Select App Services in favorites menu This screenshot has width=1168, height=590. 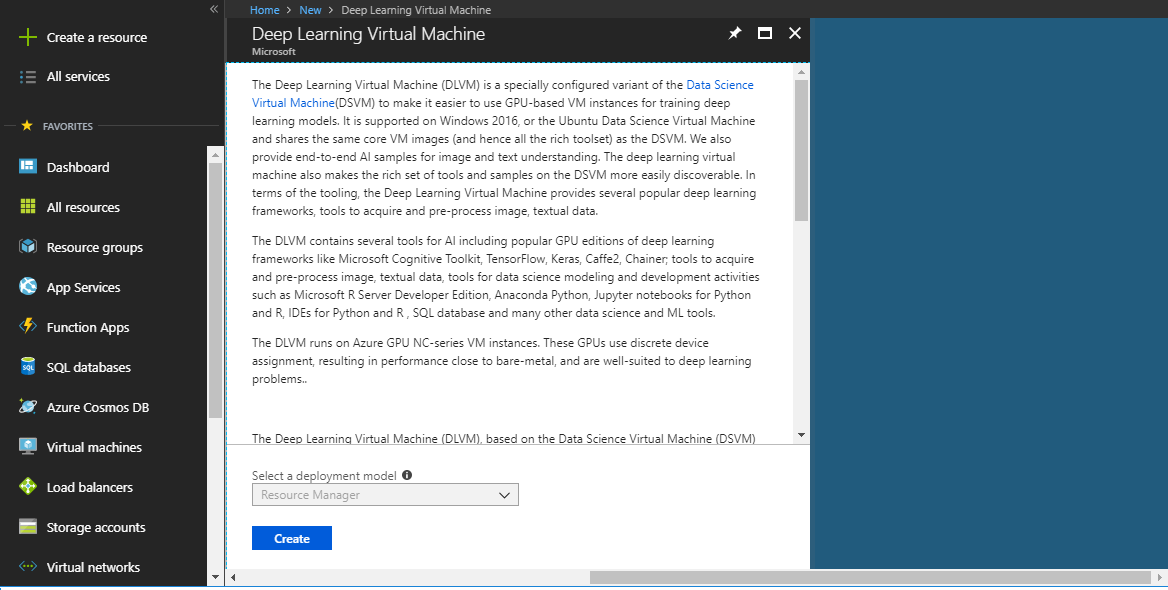83,288
